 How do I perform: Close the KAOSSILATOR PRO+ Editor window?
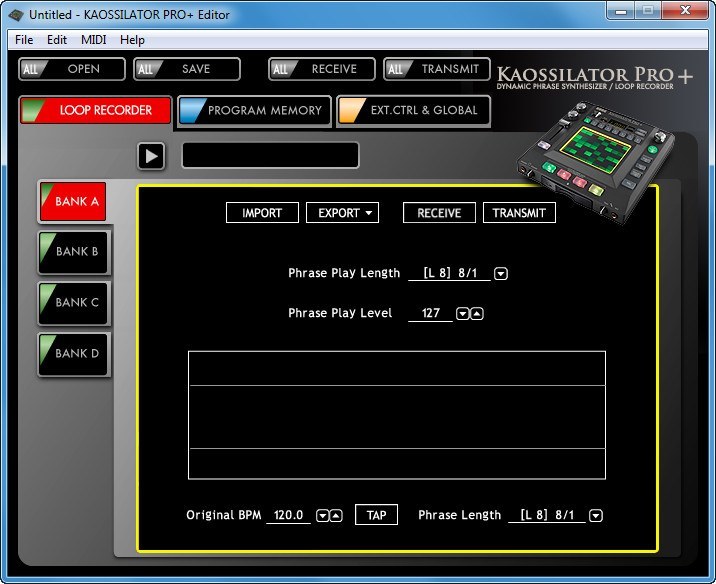click(x=685, y=11)
